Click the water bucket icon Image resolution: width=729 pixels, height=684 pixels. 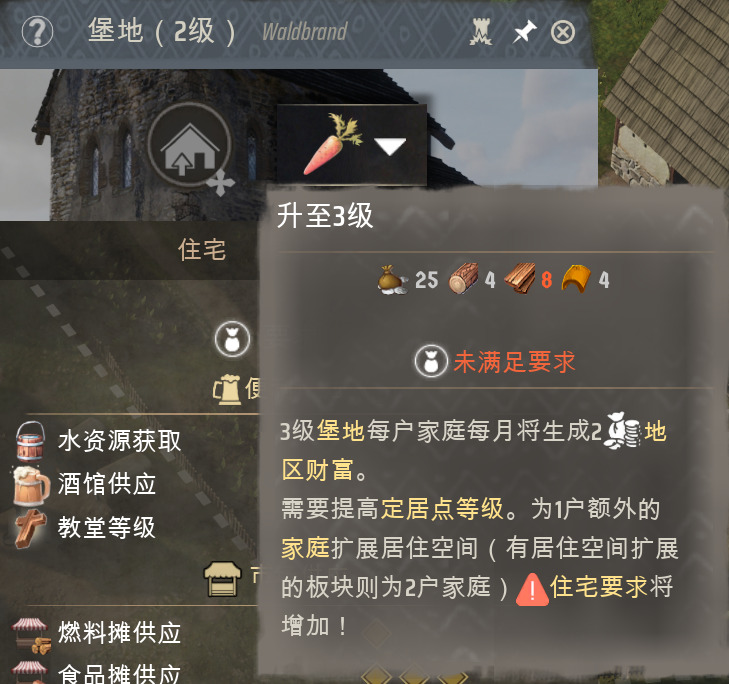(x=31, y=441)
